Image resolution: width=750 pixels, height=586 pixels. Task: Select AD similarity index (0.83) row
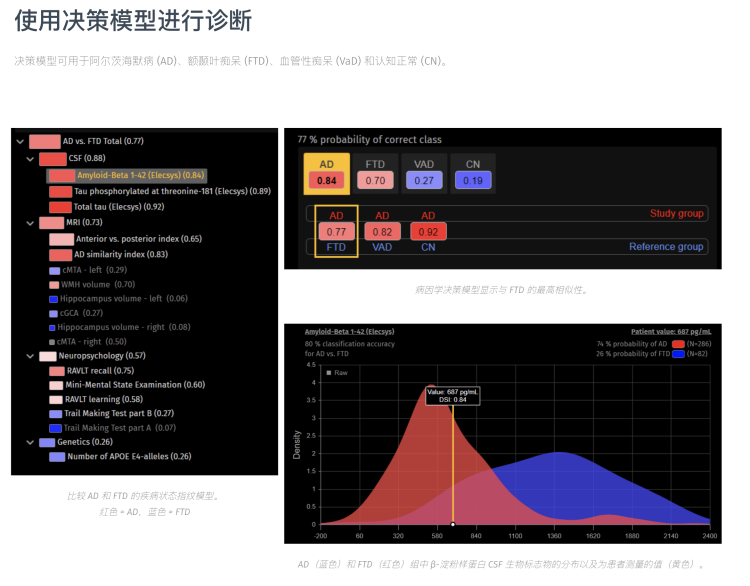(x=109, y=254)
